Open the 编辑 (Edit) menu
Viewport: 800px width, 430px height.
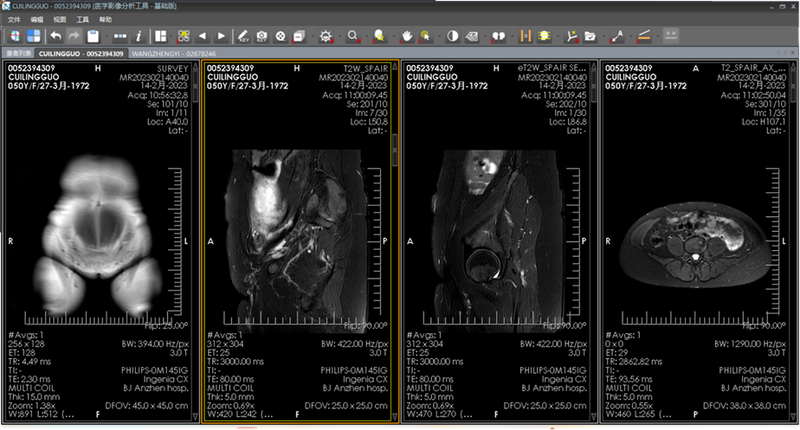point(37,19)
